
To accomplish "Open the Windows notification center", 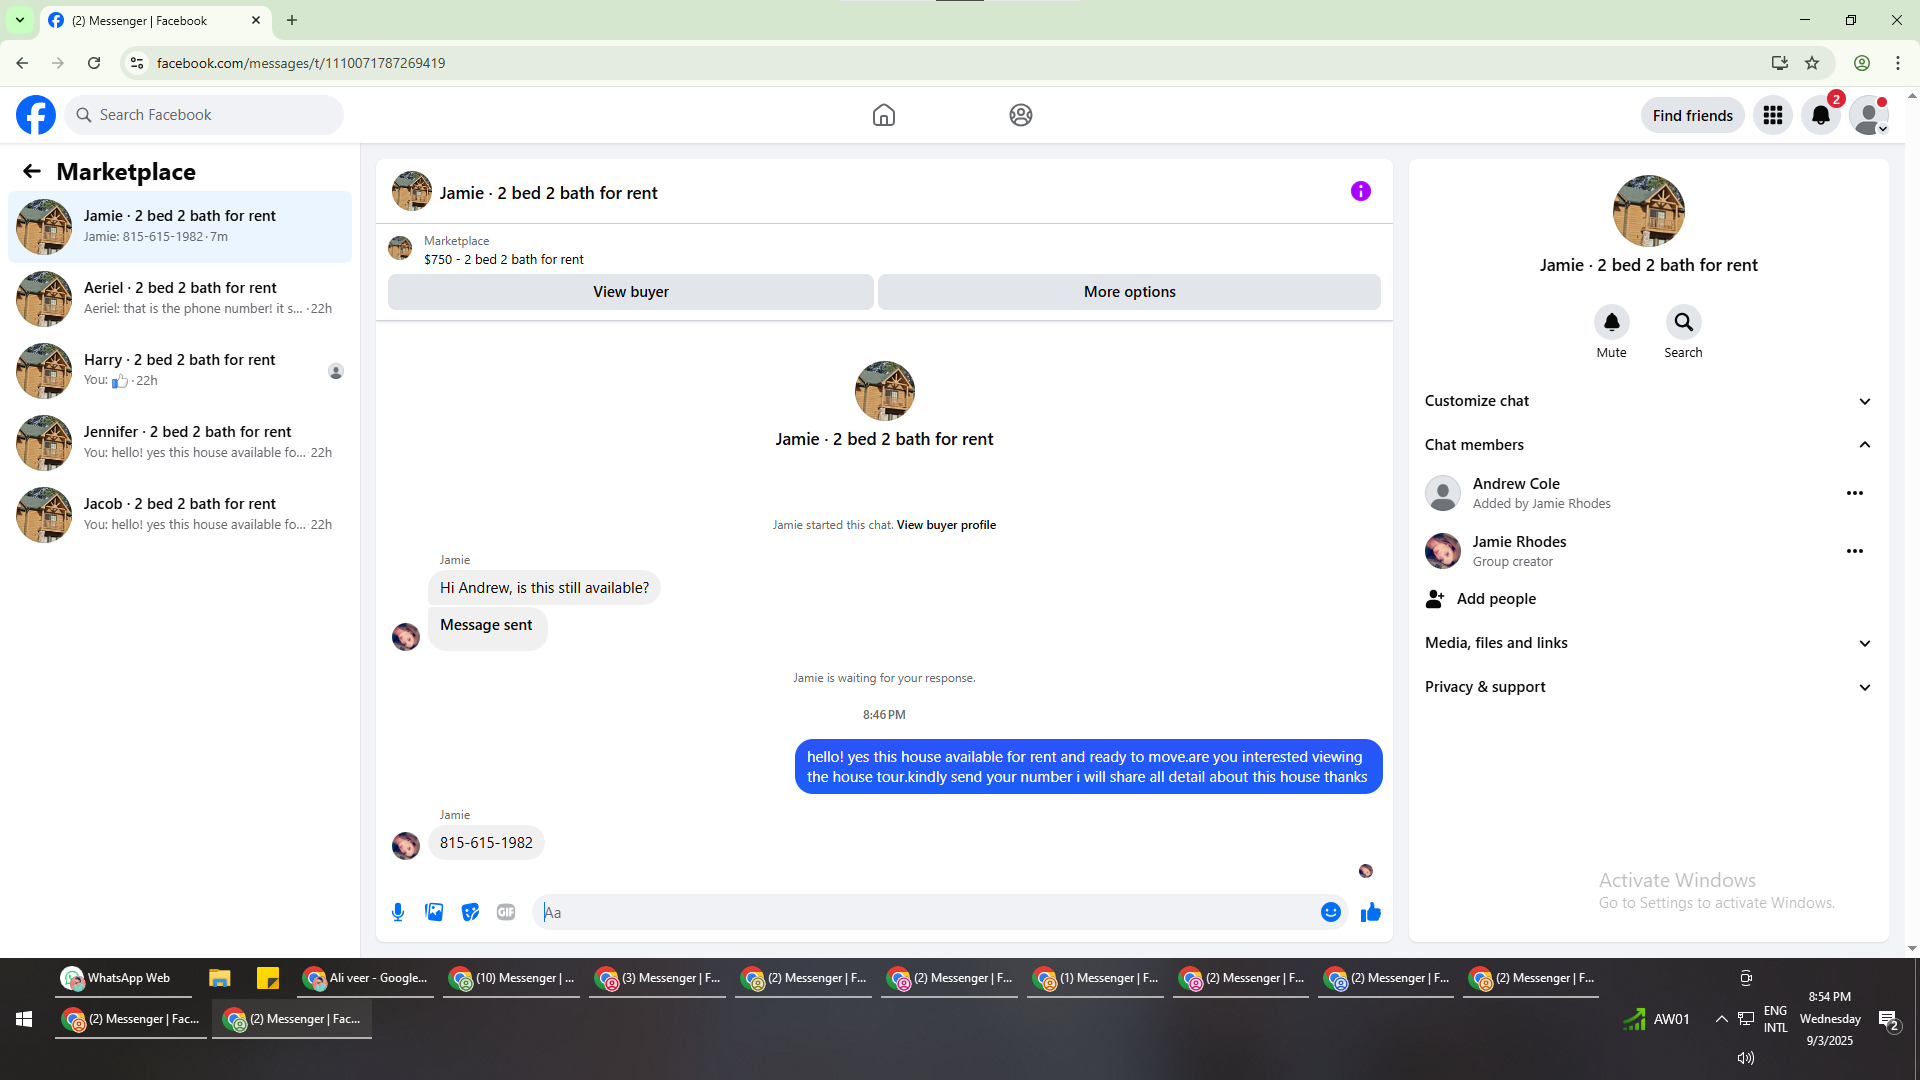I will tap(1888, 1020).
